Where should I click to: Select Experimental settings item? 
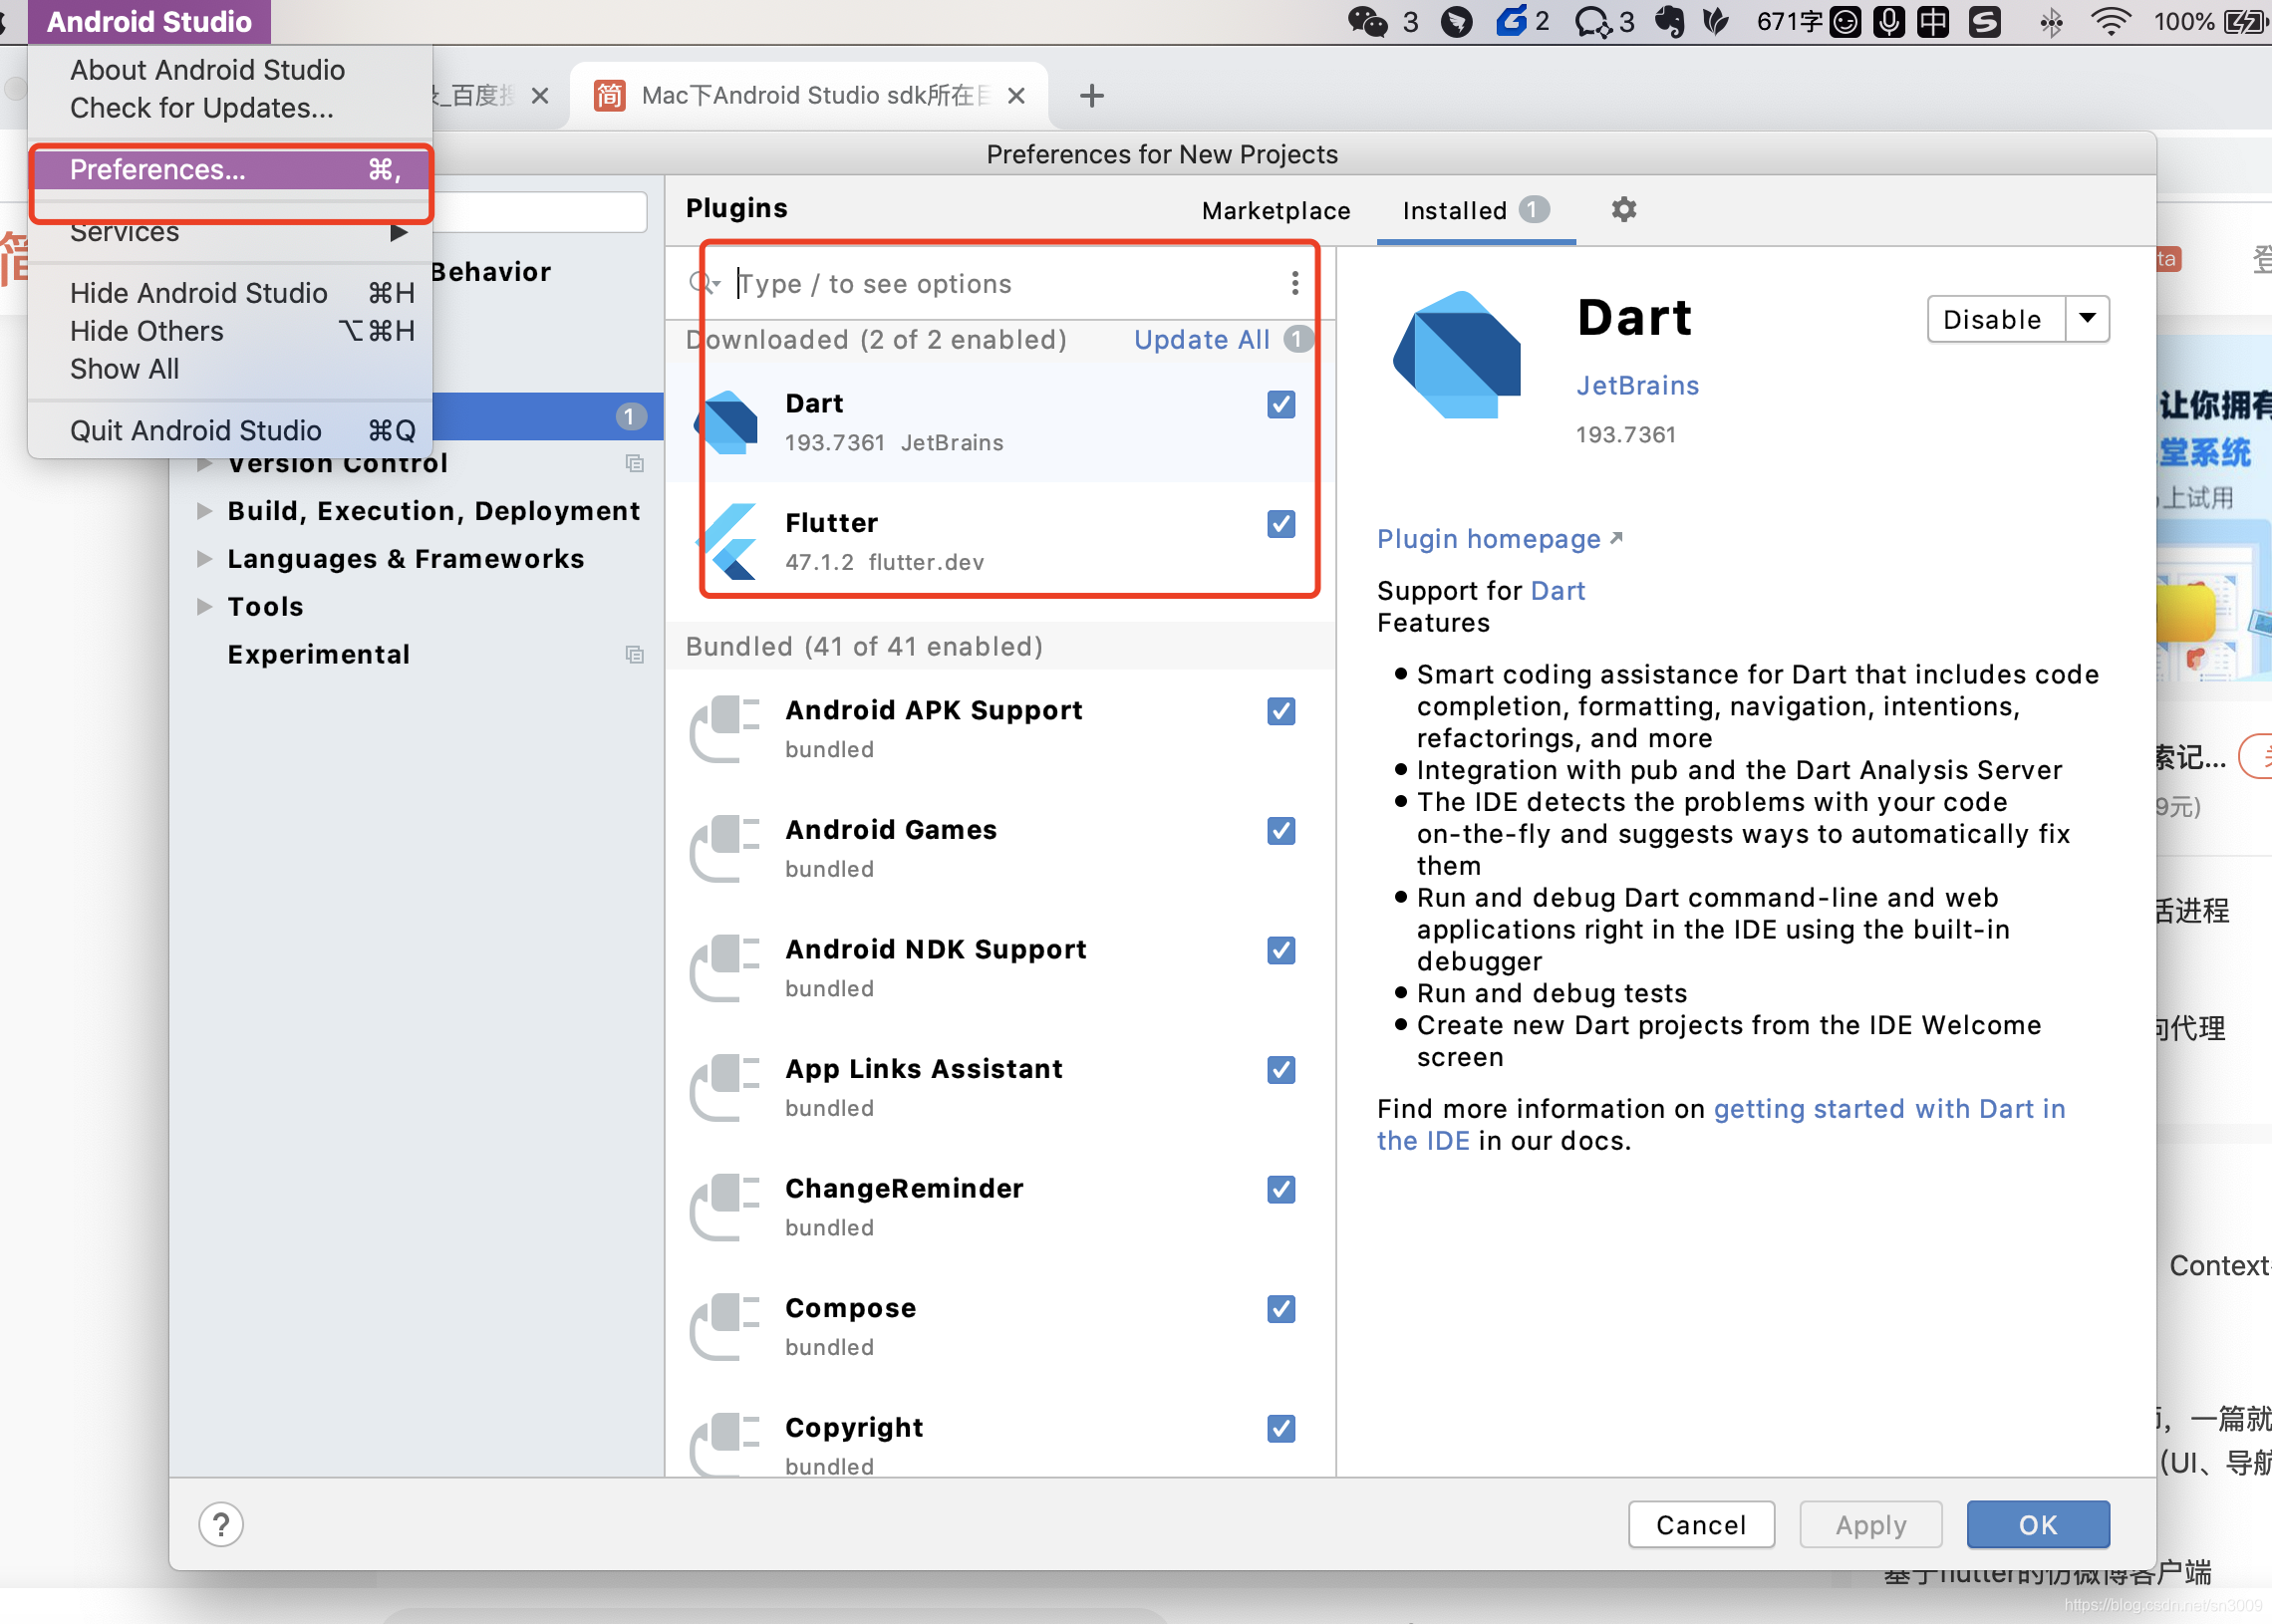318,654
